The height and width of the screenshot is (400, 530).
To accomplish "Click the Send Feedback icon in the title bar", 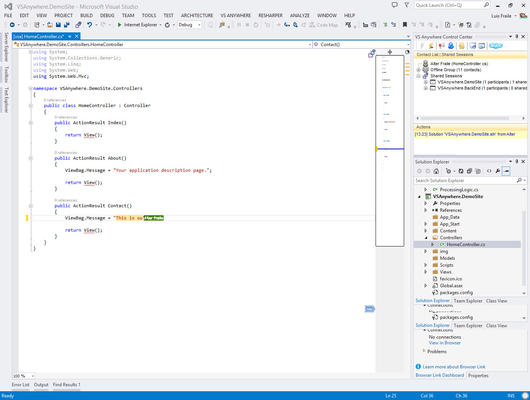I will click(394, 5).
